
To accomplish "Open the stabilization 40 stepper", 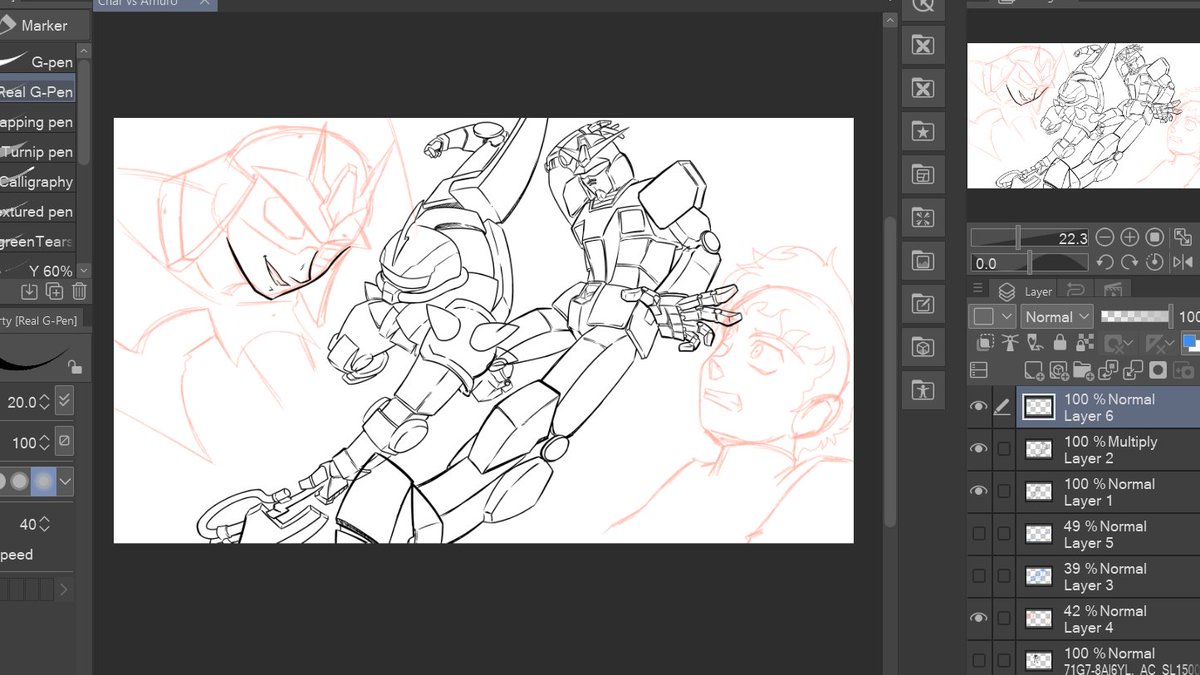I will point(44,524).
